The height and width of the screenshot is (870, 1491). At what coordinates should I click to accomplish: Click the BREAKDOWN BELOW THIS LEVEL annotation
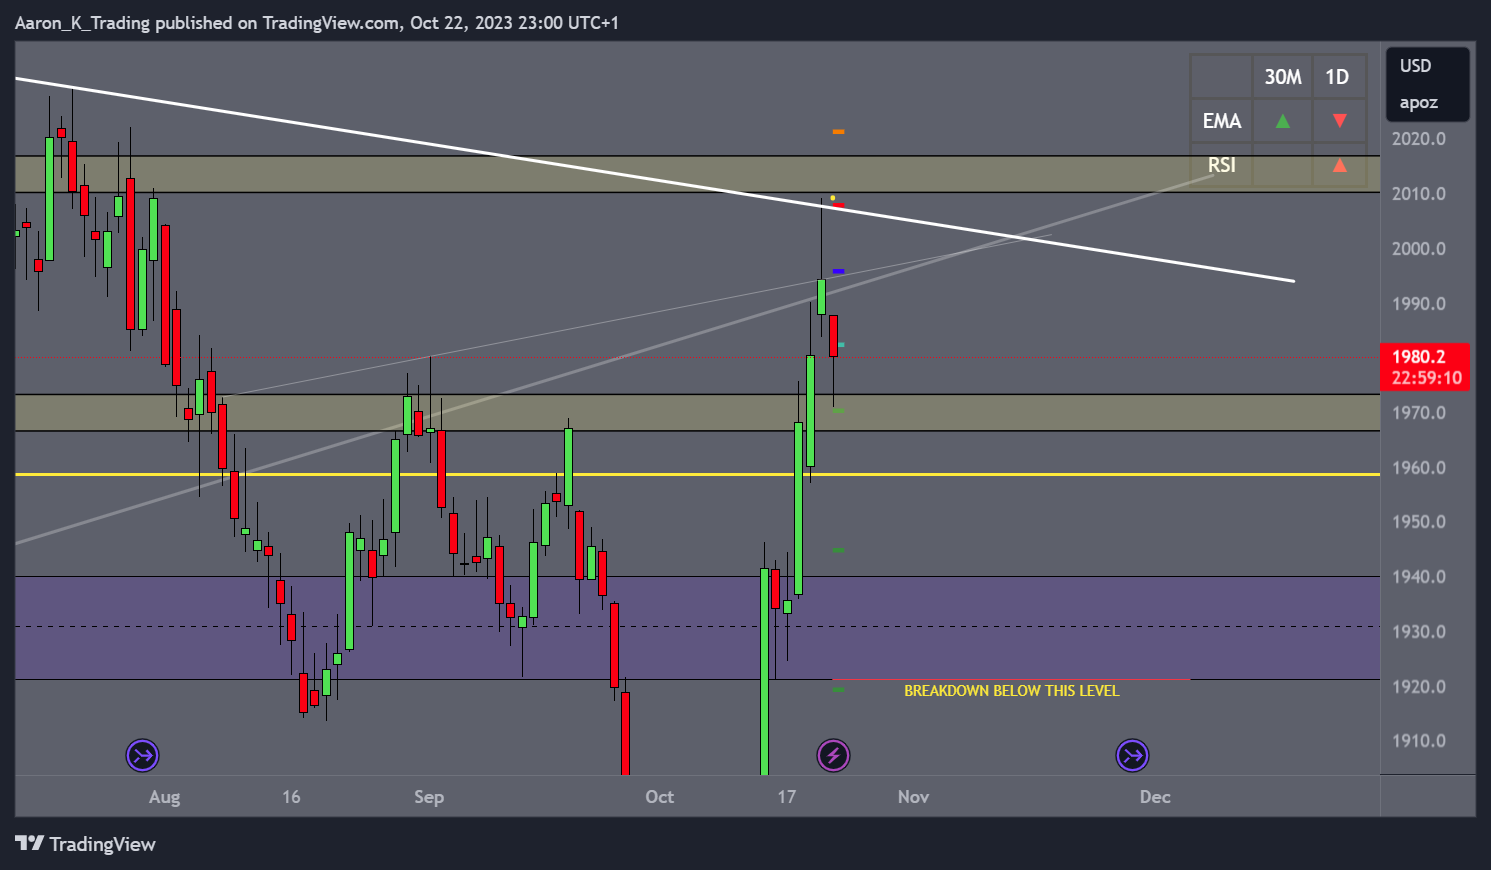pos(1011,691)
